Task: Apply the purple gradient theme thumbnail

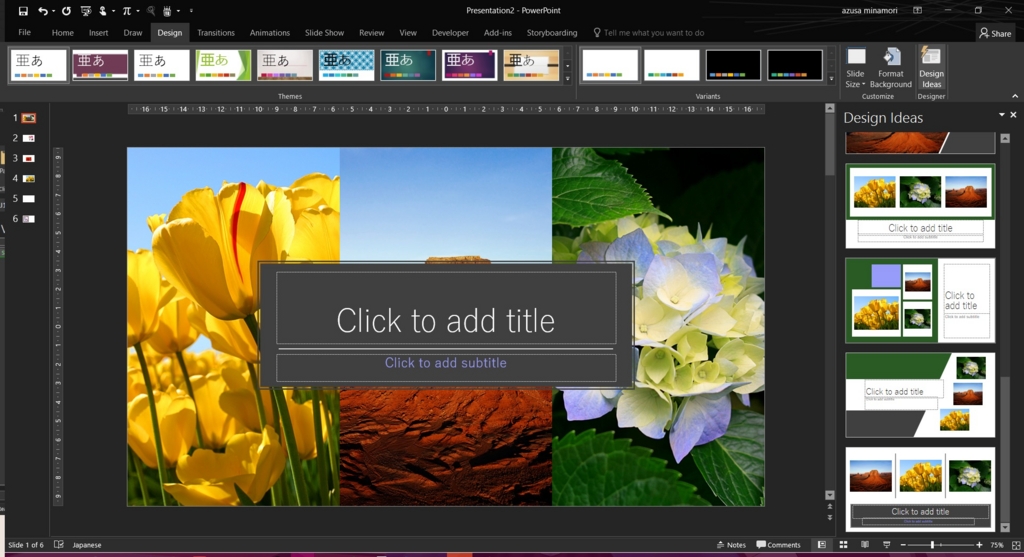Action: pyautogui.click(x=469, y=65)
